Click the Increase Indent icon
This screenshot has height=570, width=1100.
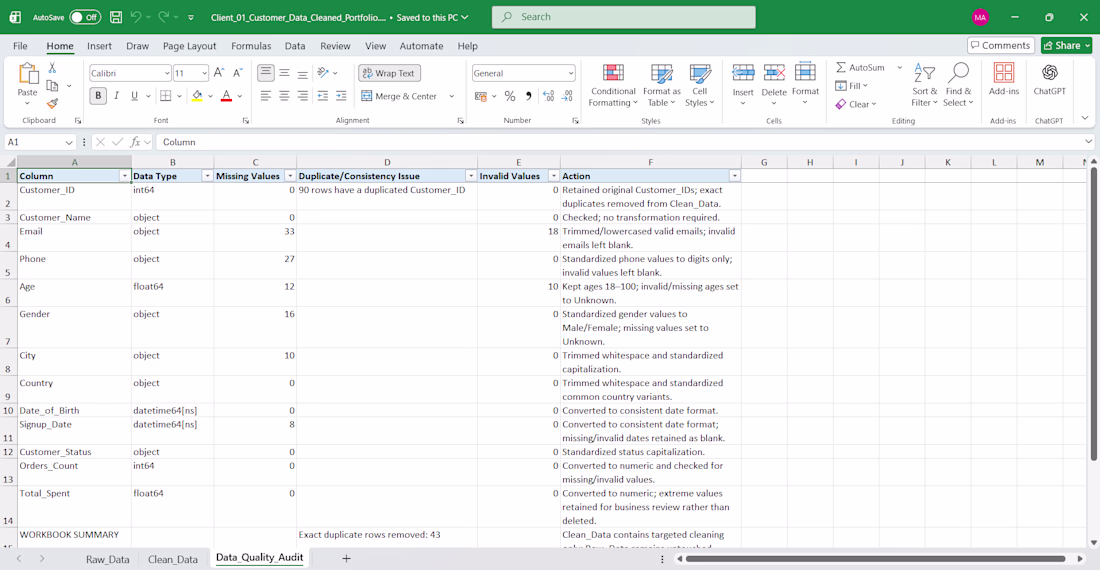click(341, 96)
